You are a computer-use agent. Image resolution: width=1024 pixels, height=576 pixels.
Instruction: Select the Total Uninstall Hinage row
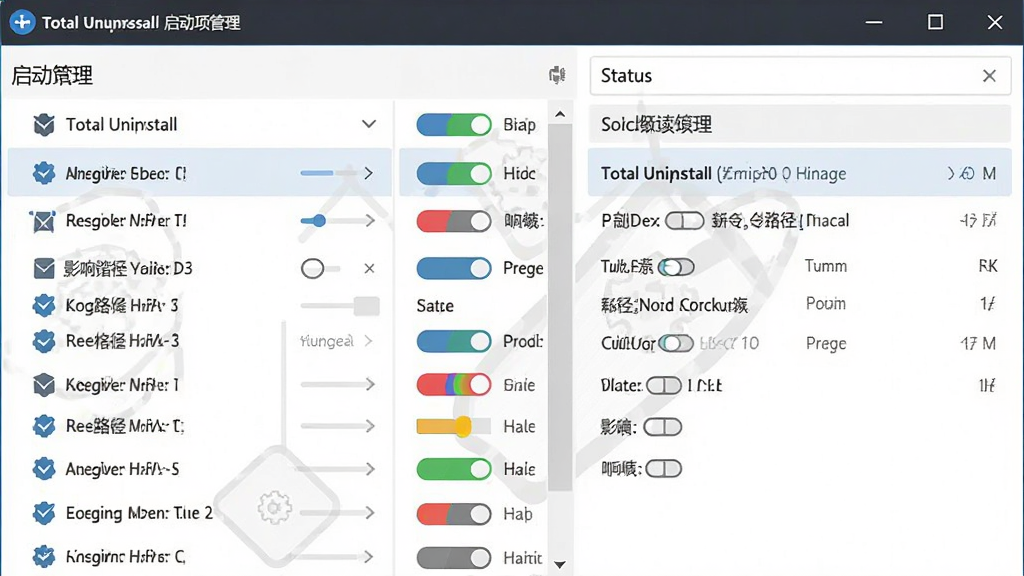pyautogui.click(x=799, y=173)
